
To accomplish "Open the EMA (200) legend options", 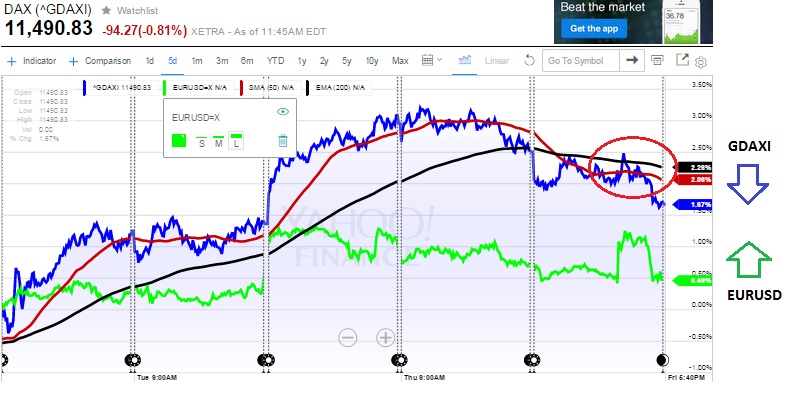I will click(x=340, y=88).
